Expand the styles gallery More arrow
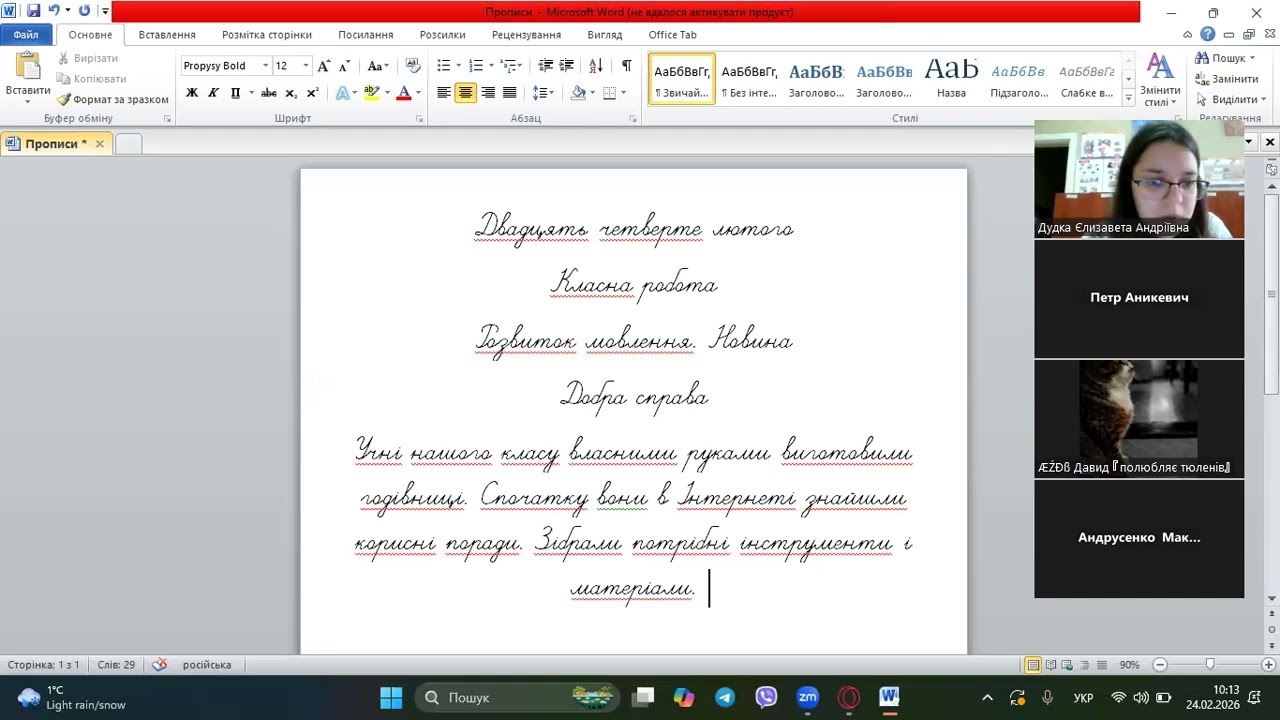The image size is (1280, 720). (1128, 96)
